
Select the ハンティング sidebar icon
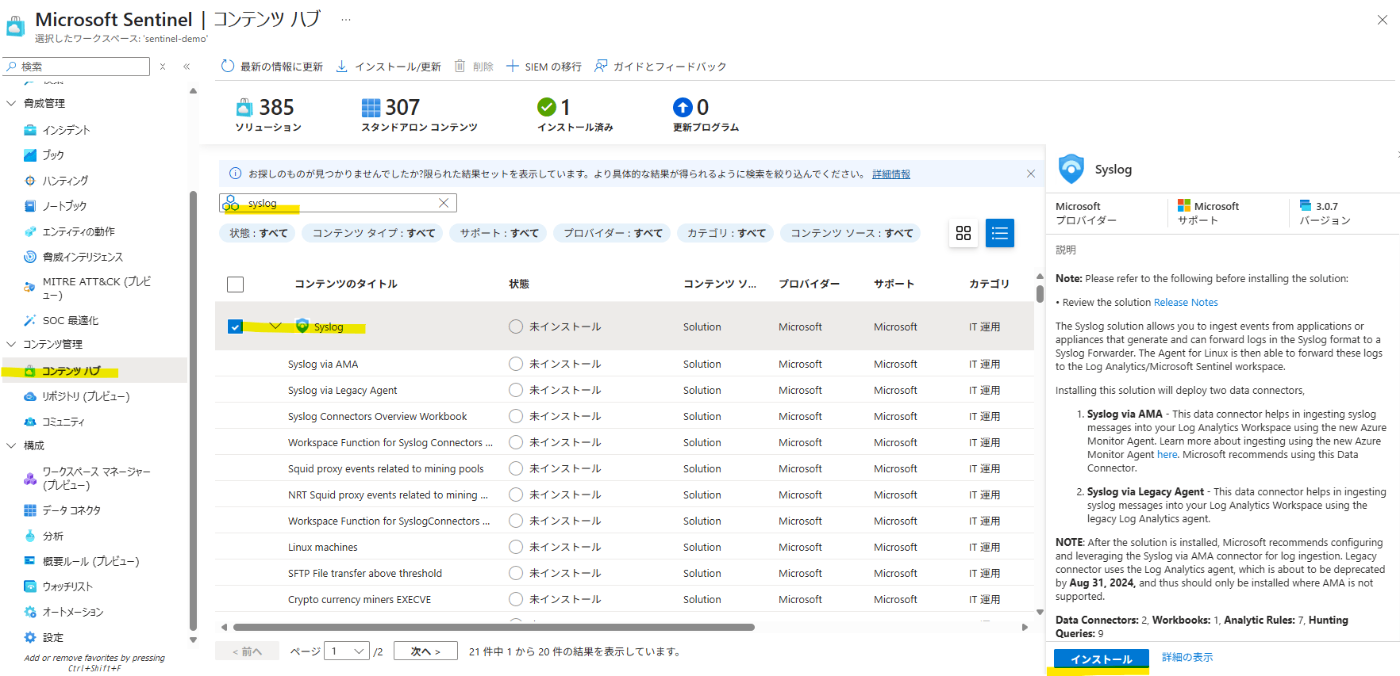click(30, 181)
